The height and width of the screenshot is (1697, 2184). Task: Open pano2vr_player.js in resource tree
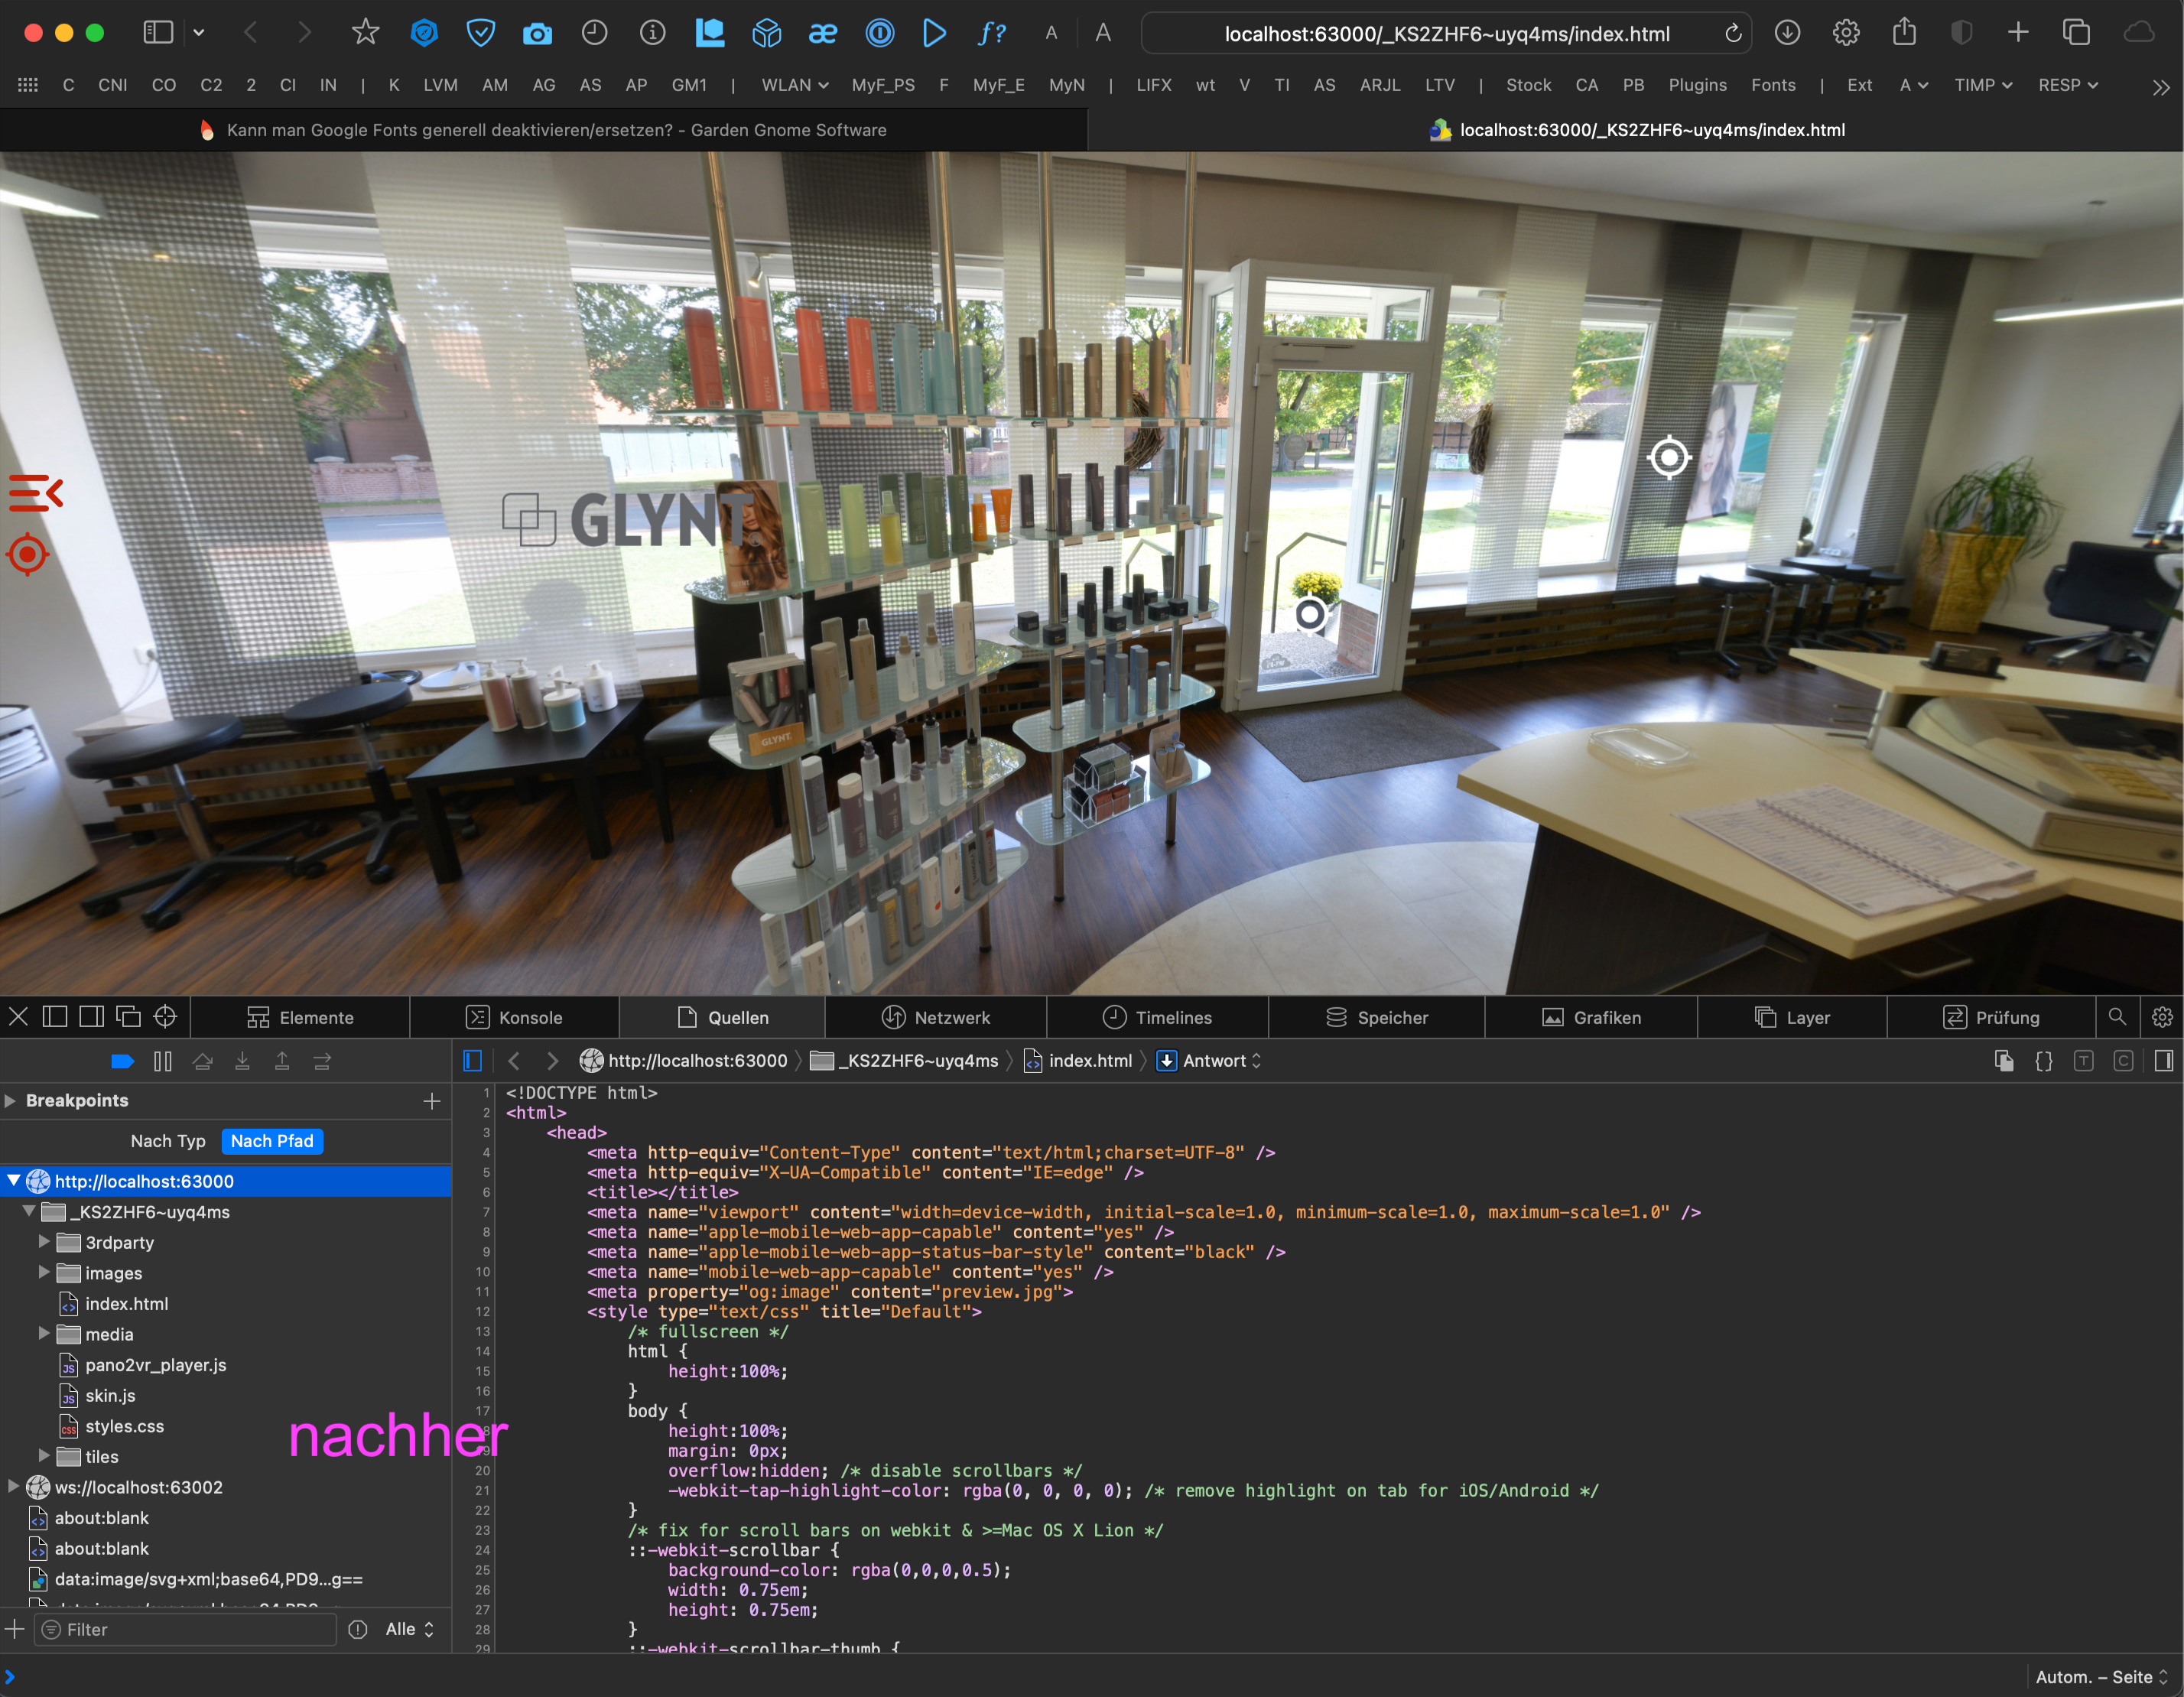155,1365
